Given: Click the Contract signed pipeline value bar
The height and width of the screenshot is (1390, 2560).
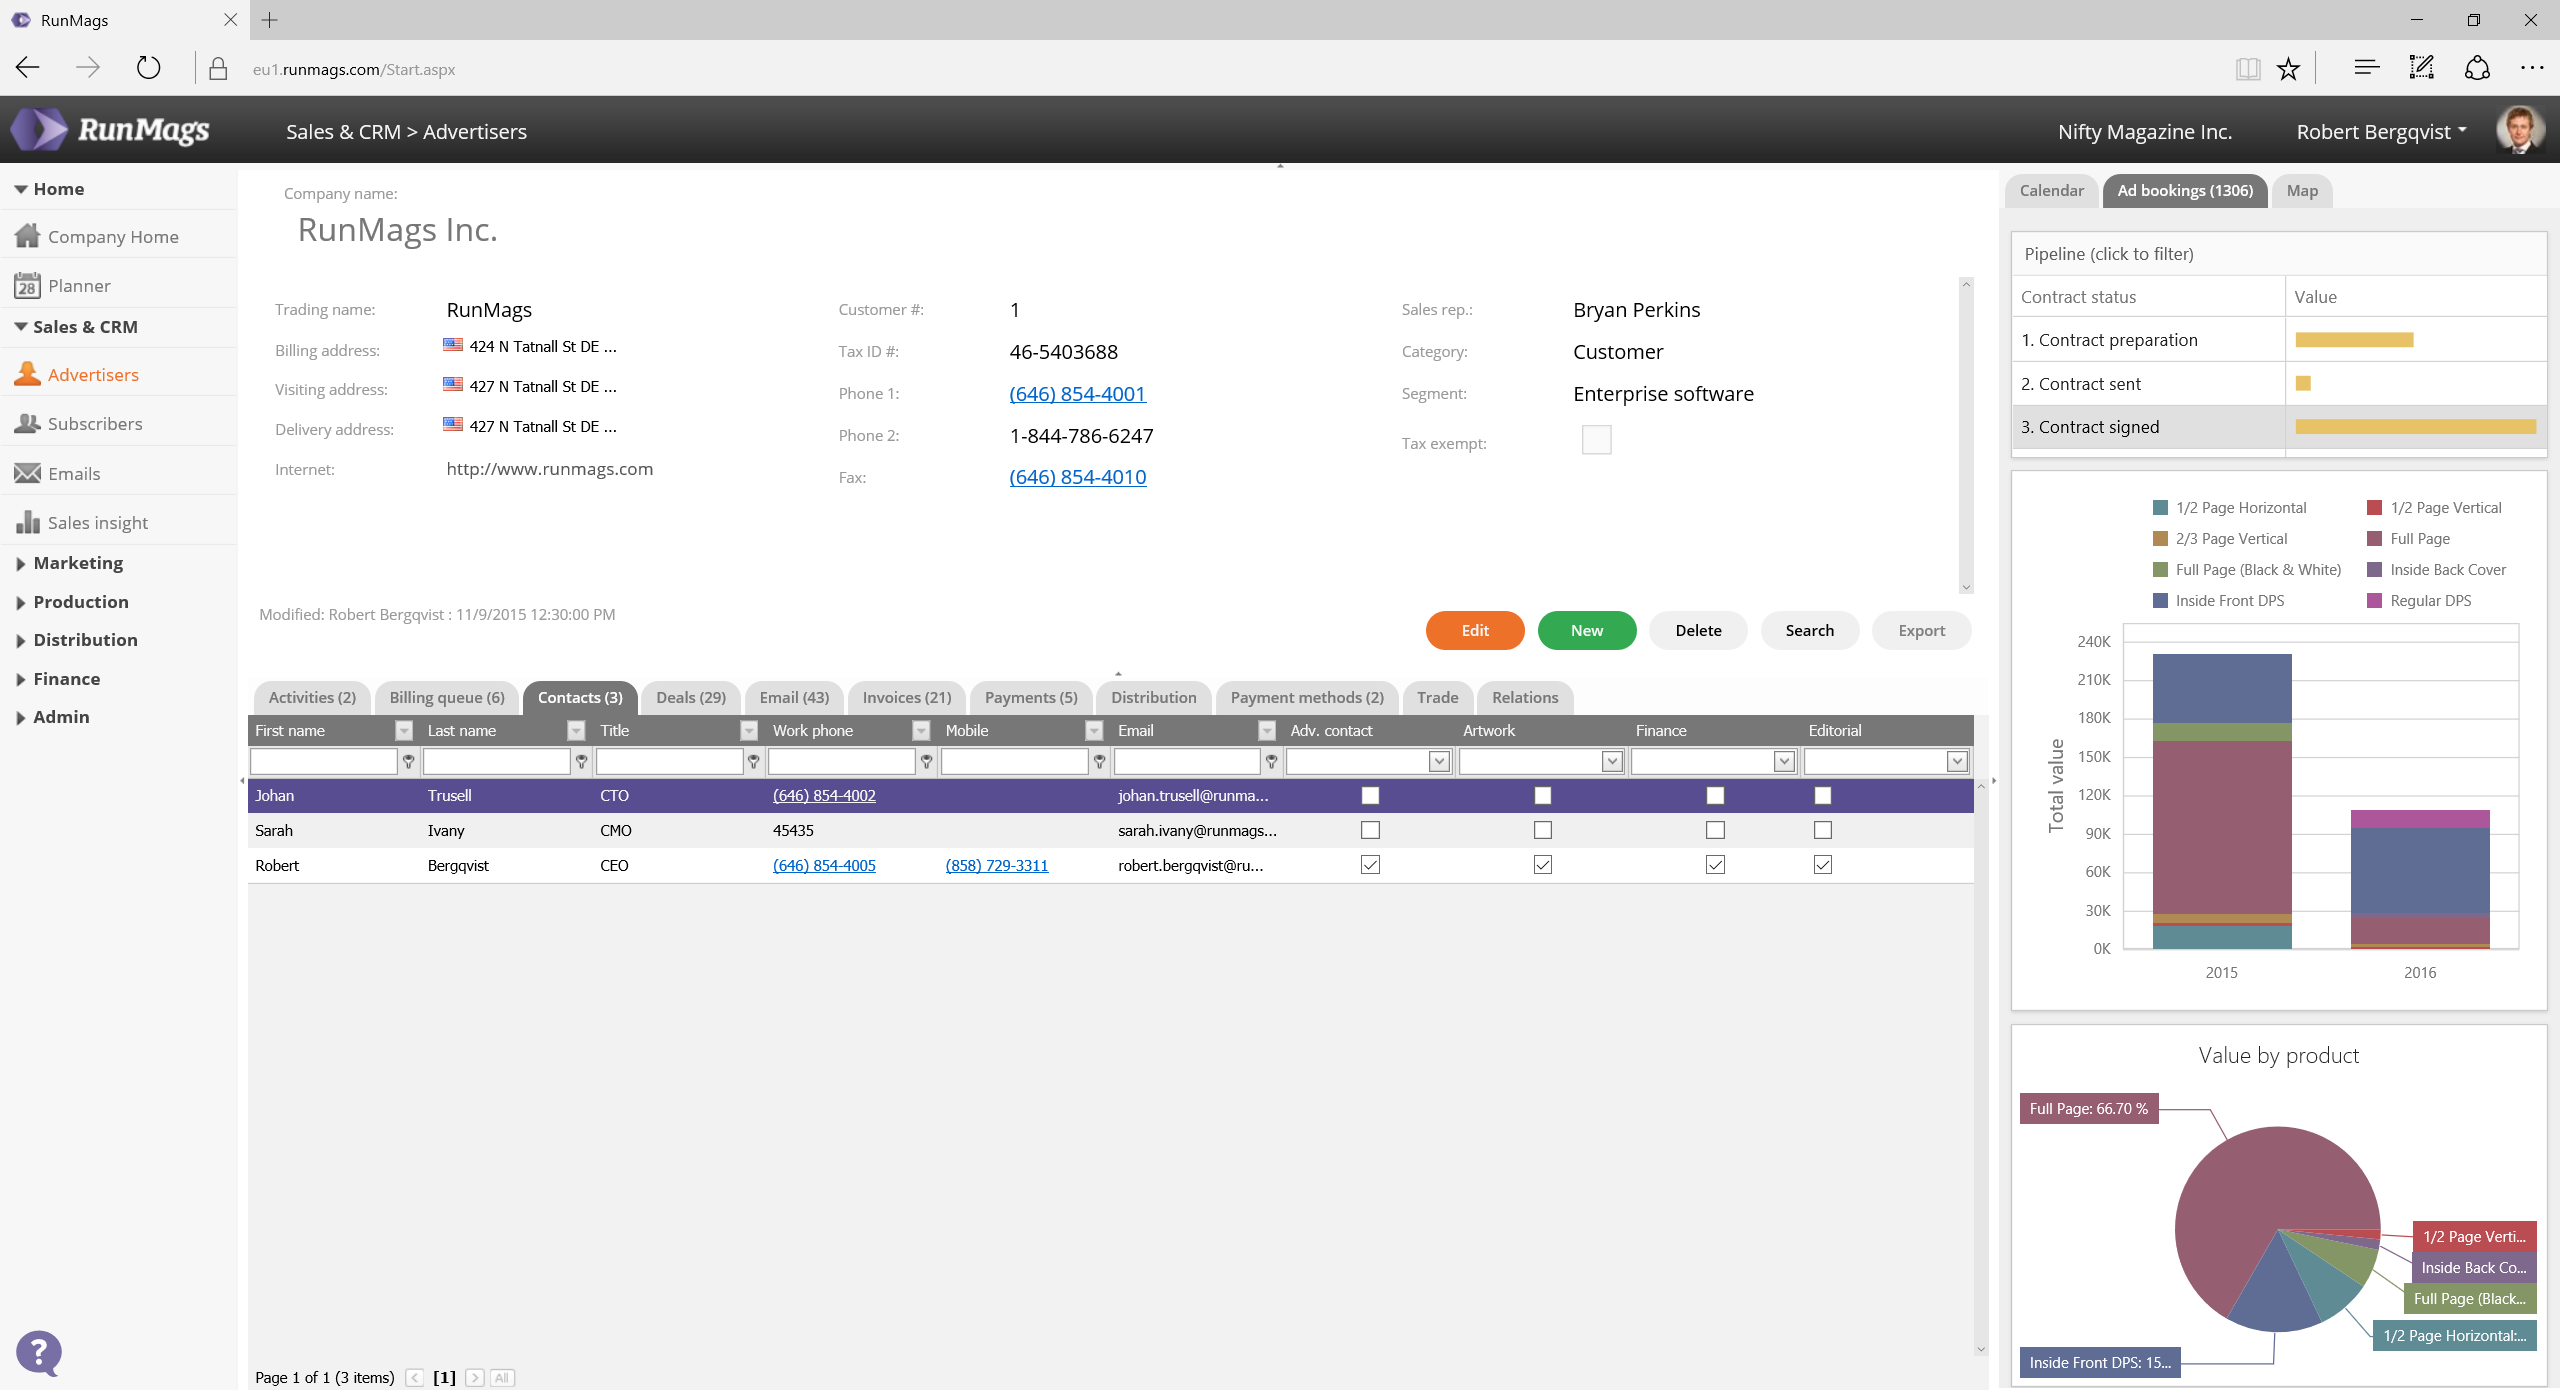Looking at the screenshot, I should pyautogui.click(x=2415, y=427).
